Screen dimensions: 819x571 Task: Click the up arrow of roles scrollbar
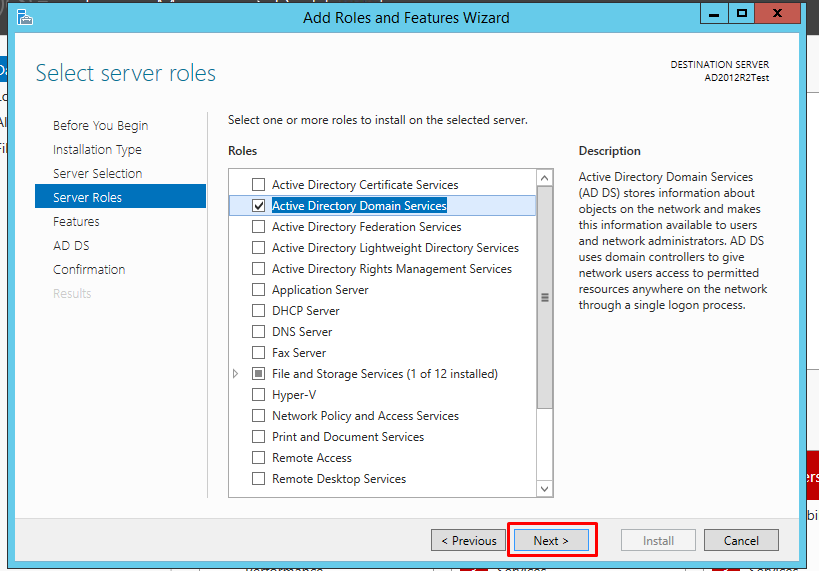(544, 178)
